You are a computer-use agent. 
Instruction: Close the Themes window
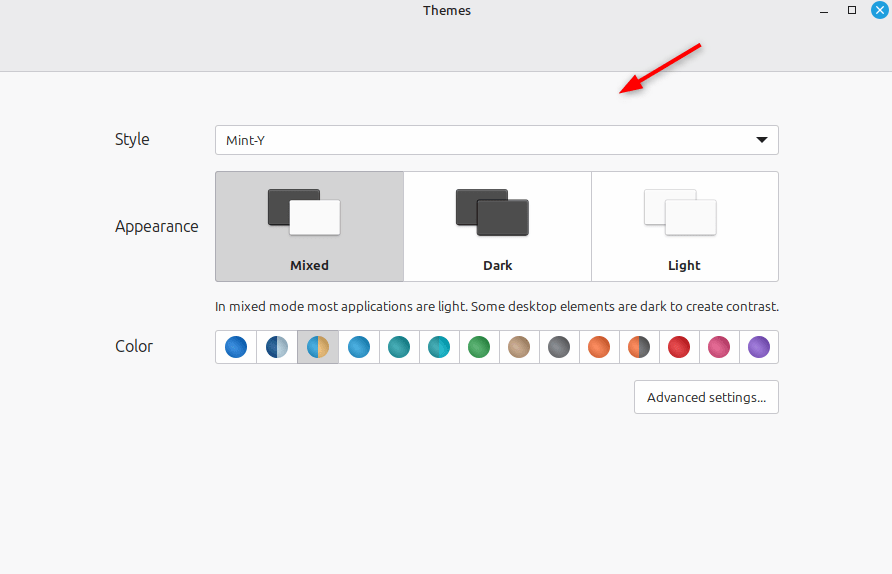[x=880, y=10]
